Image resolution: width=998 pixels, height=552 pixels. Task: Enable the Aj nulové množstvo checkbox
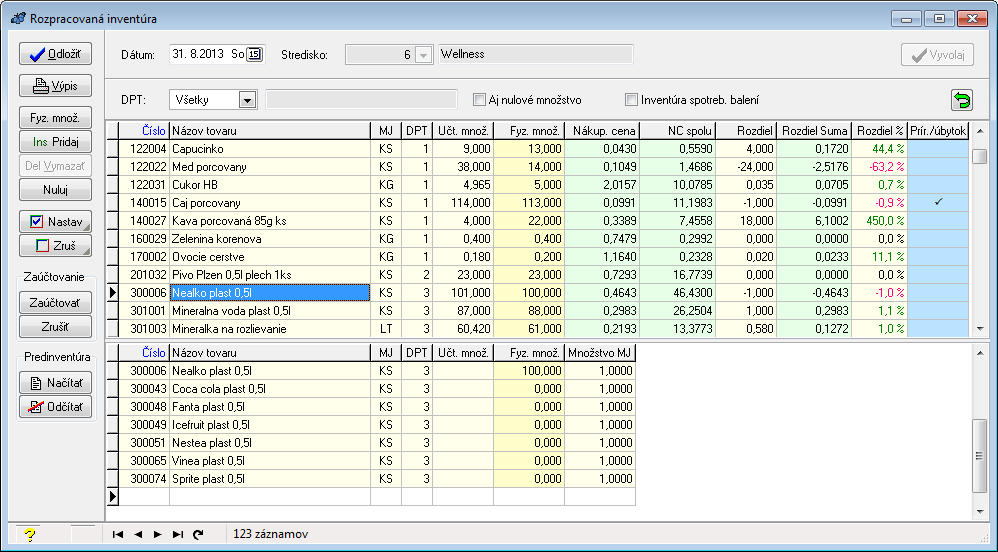click(x=479, y=100)
